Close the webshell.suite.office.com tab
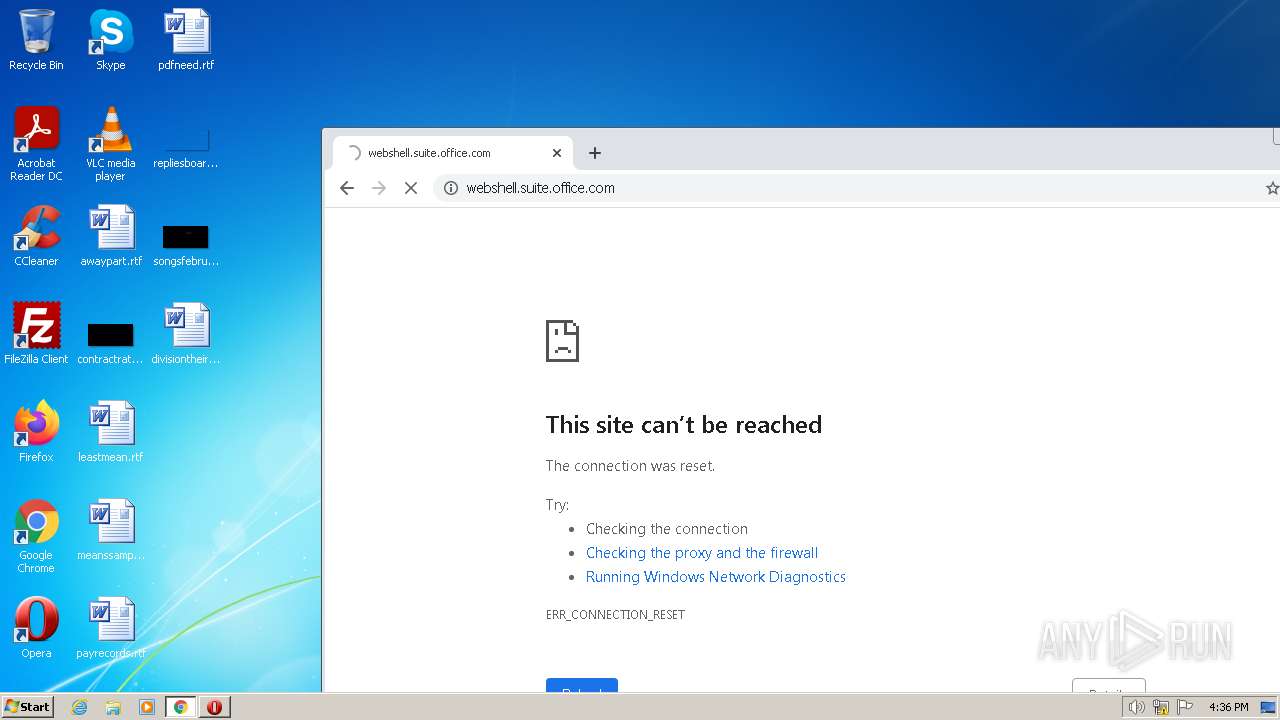Screen dimensions: 1280x720 coord(557,153)
